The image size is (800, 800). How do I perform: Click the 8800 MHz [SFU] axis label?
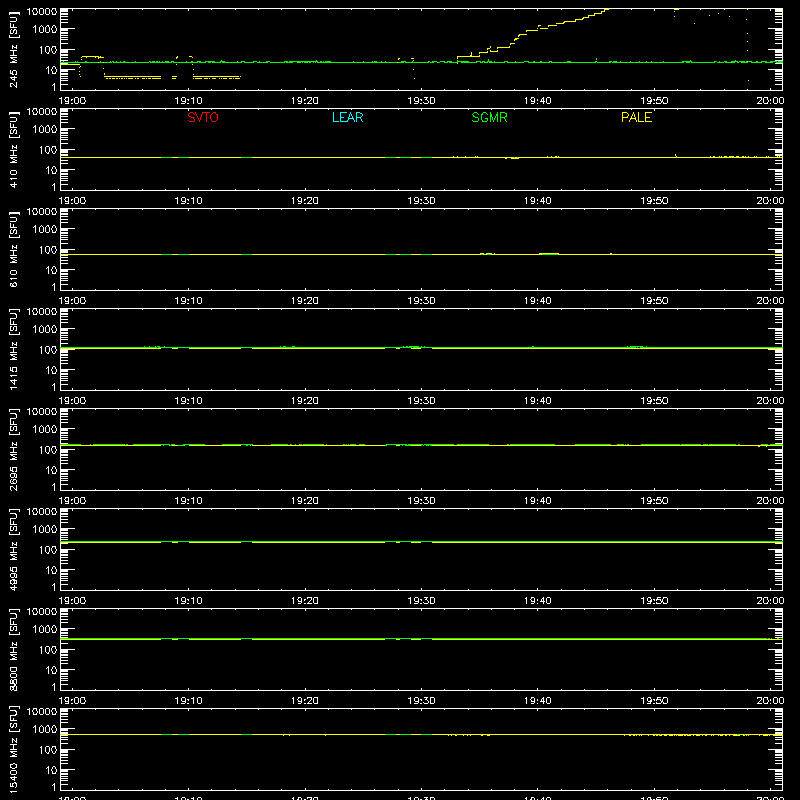pyautogui.click(x=13, y=650)
